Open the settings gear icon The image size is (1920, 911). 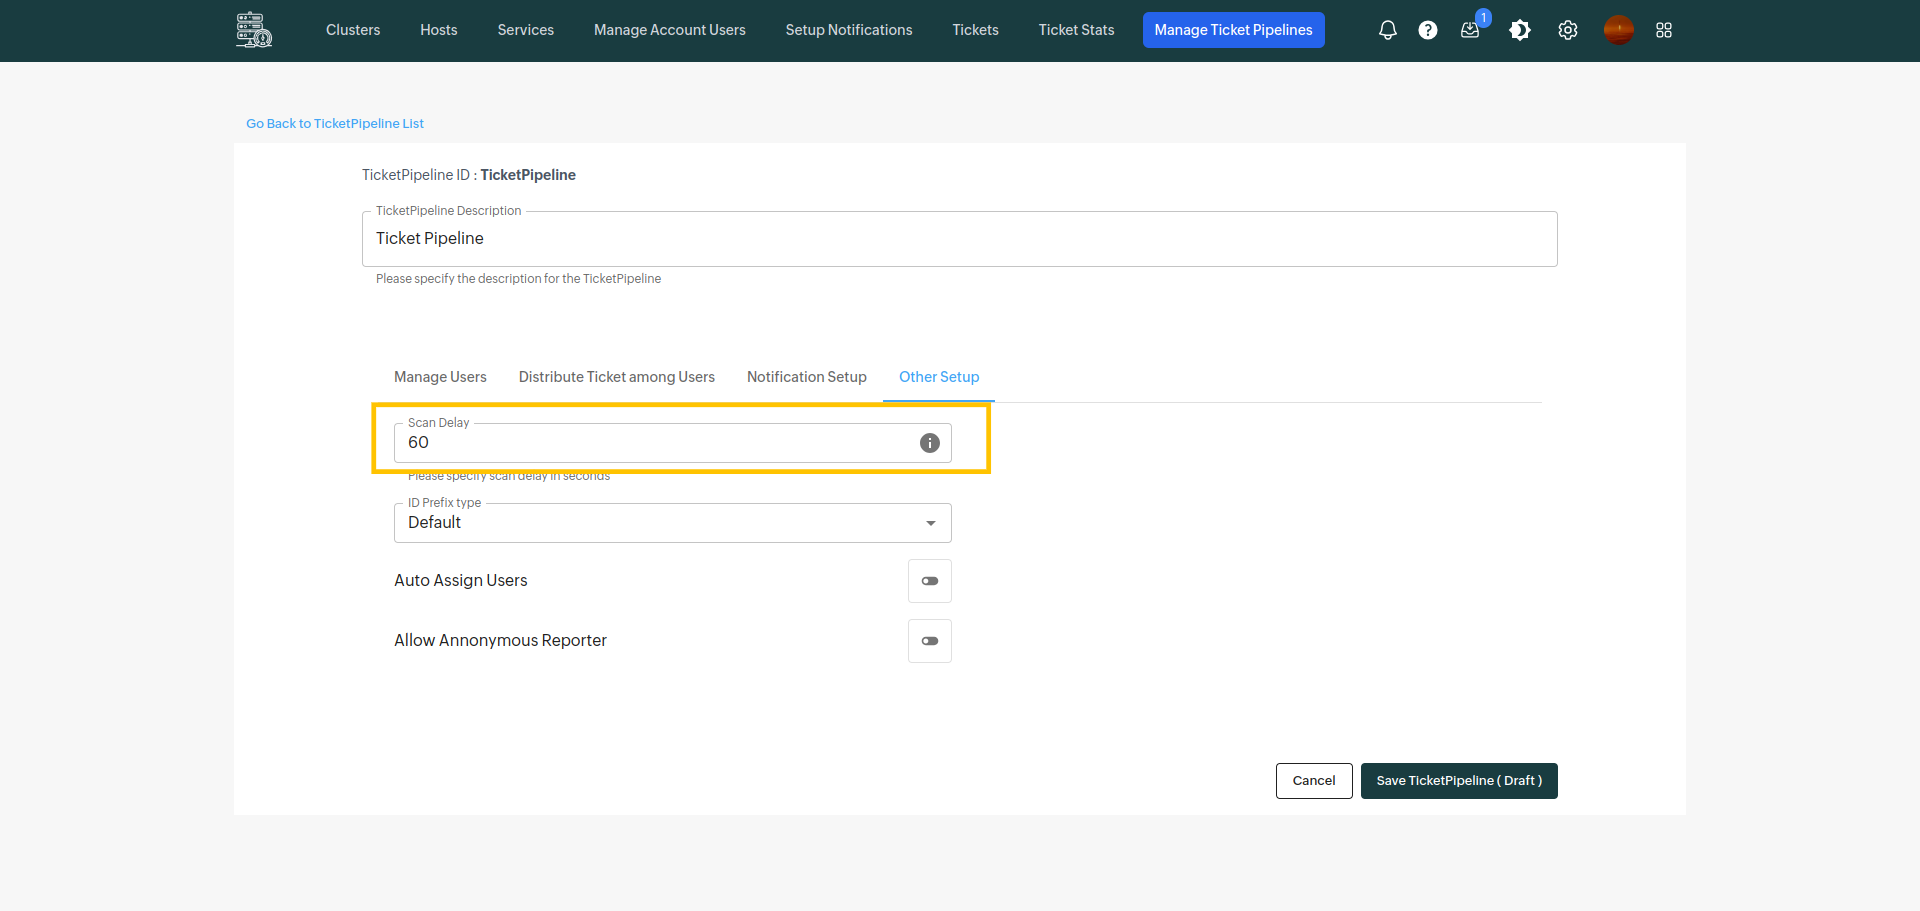click(x=1568, y=30)
